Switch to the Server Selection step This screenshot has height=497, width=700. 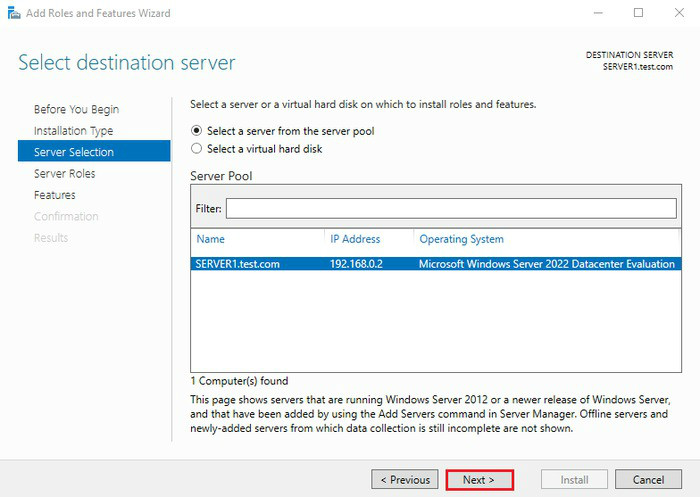click(x=74, y=152)
